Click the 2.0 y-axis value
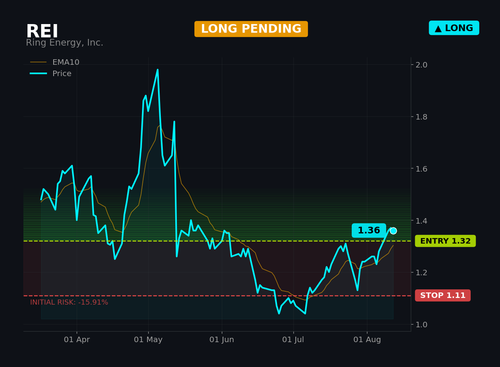 tap(421, 65)
